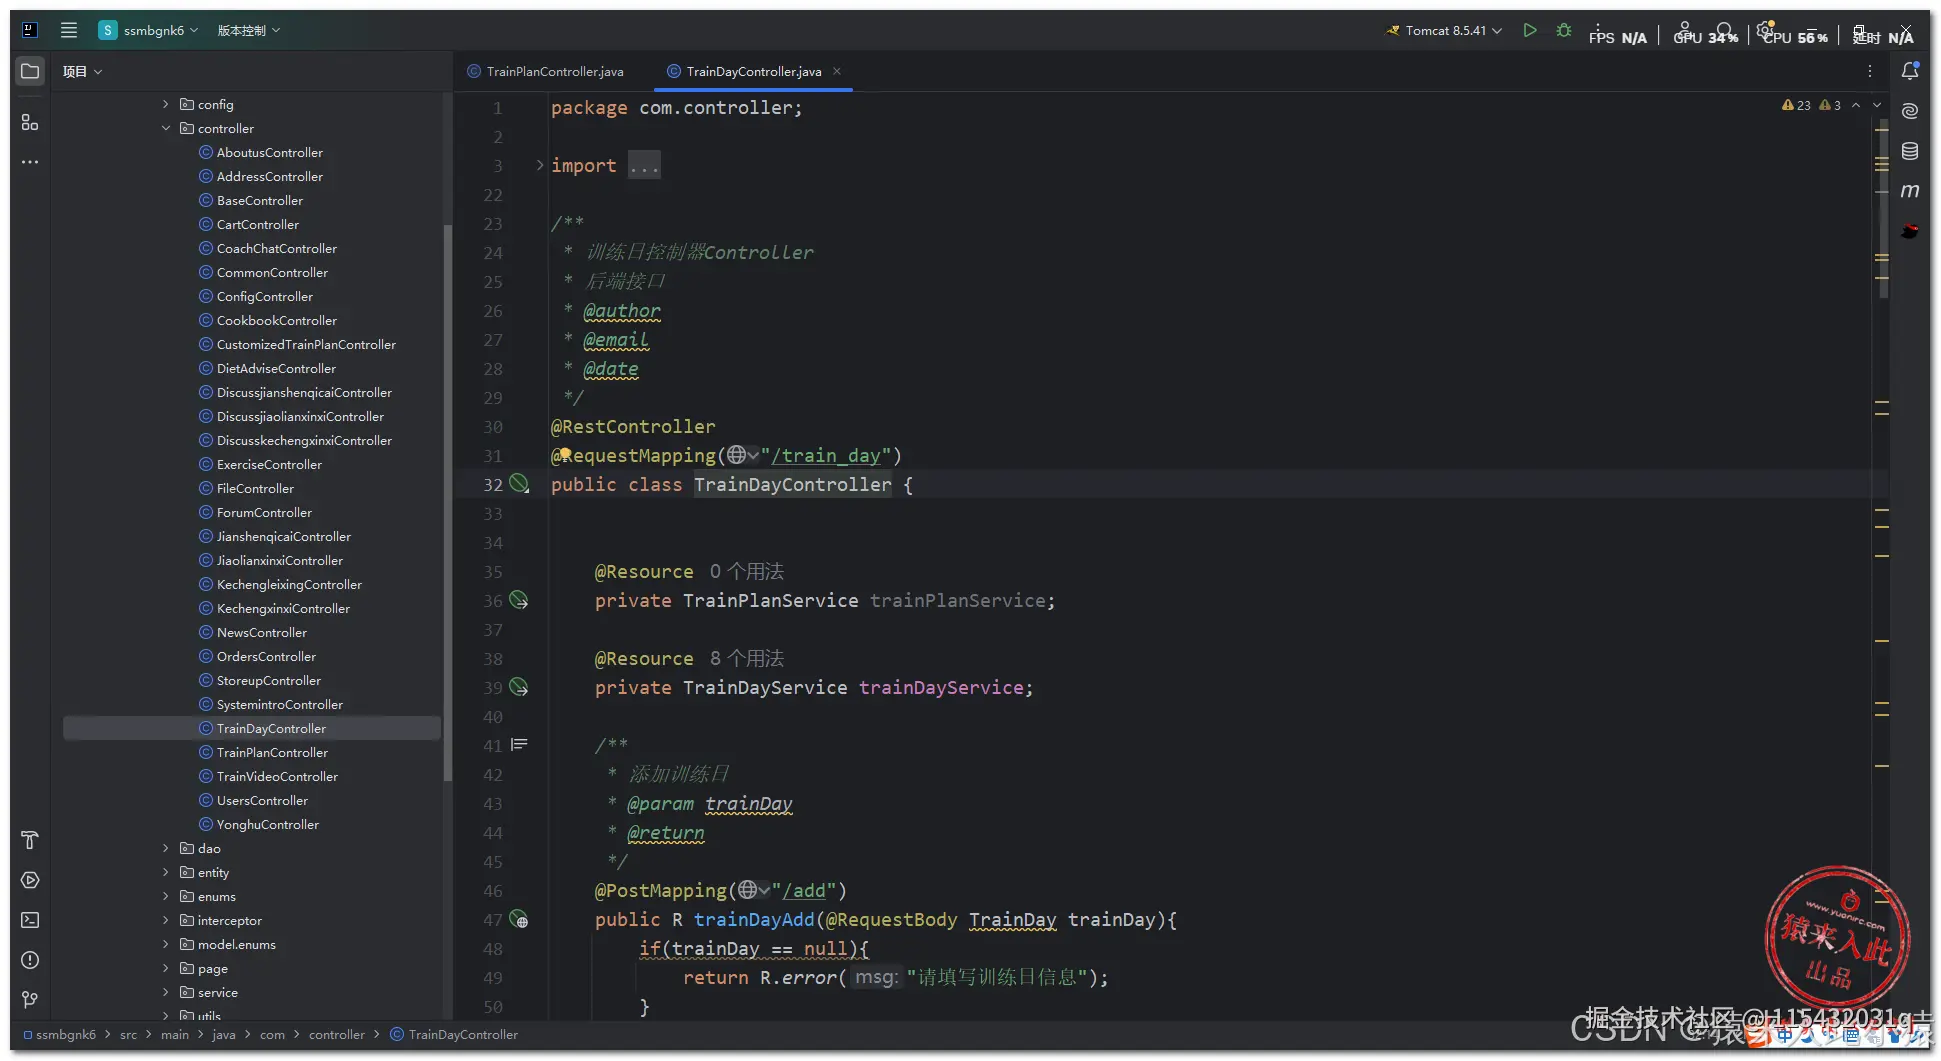Open the Notifications bell panel
The image size is (1941, 1061).
1910,71
